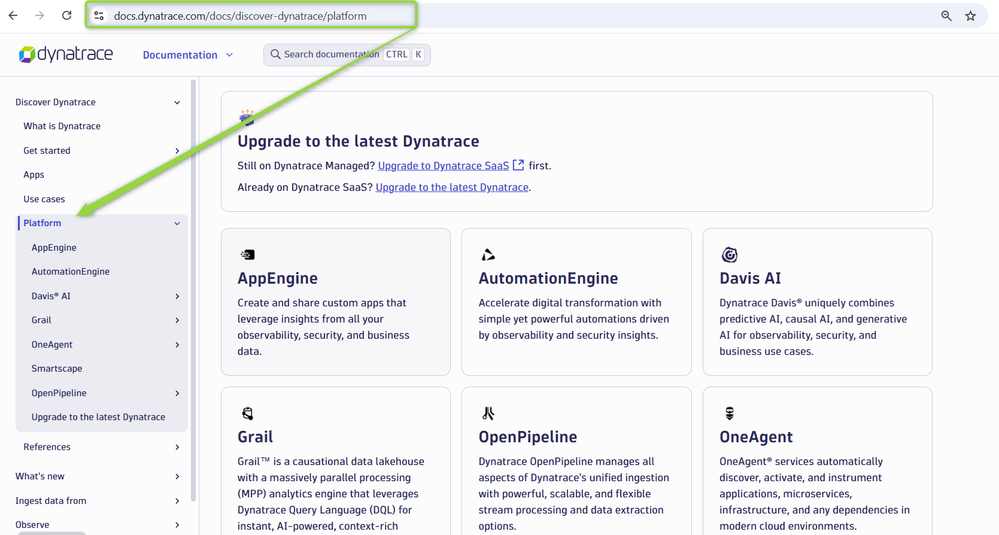Expand the What's new sidebar chevron
This screenshot has width=999, height=535.
177,476
